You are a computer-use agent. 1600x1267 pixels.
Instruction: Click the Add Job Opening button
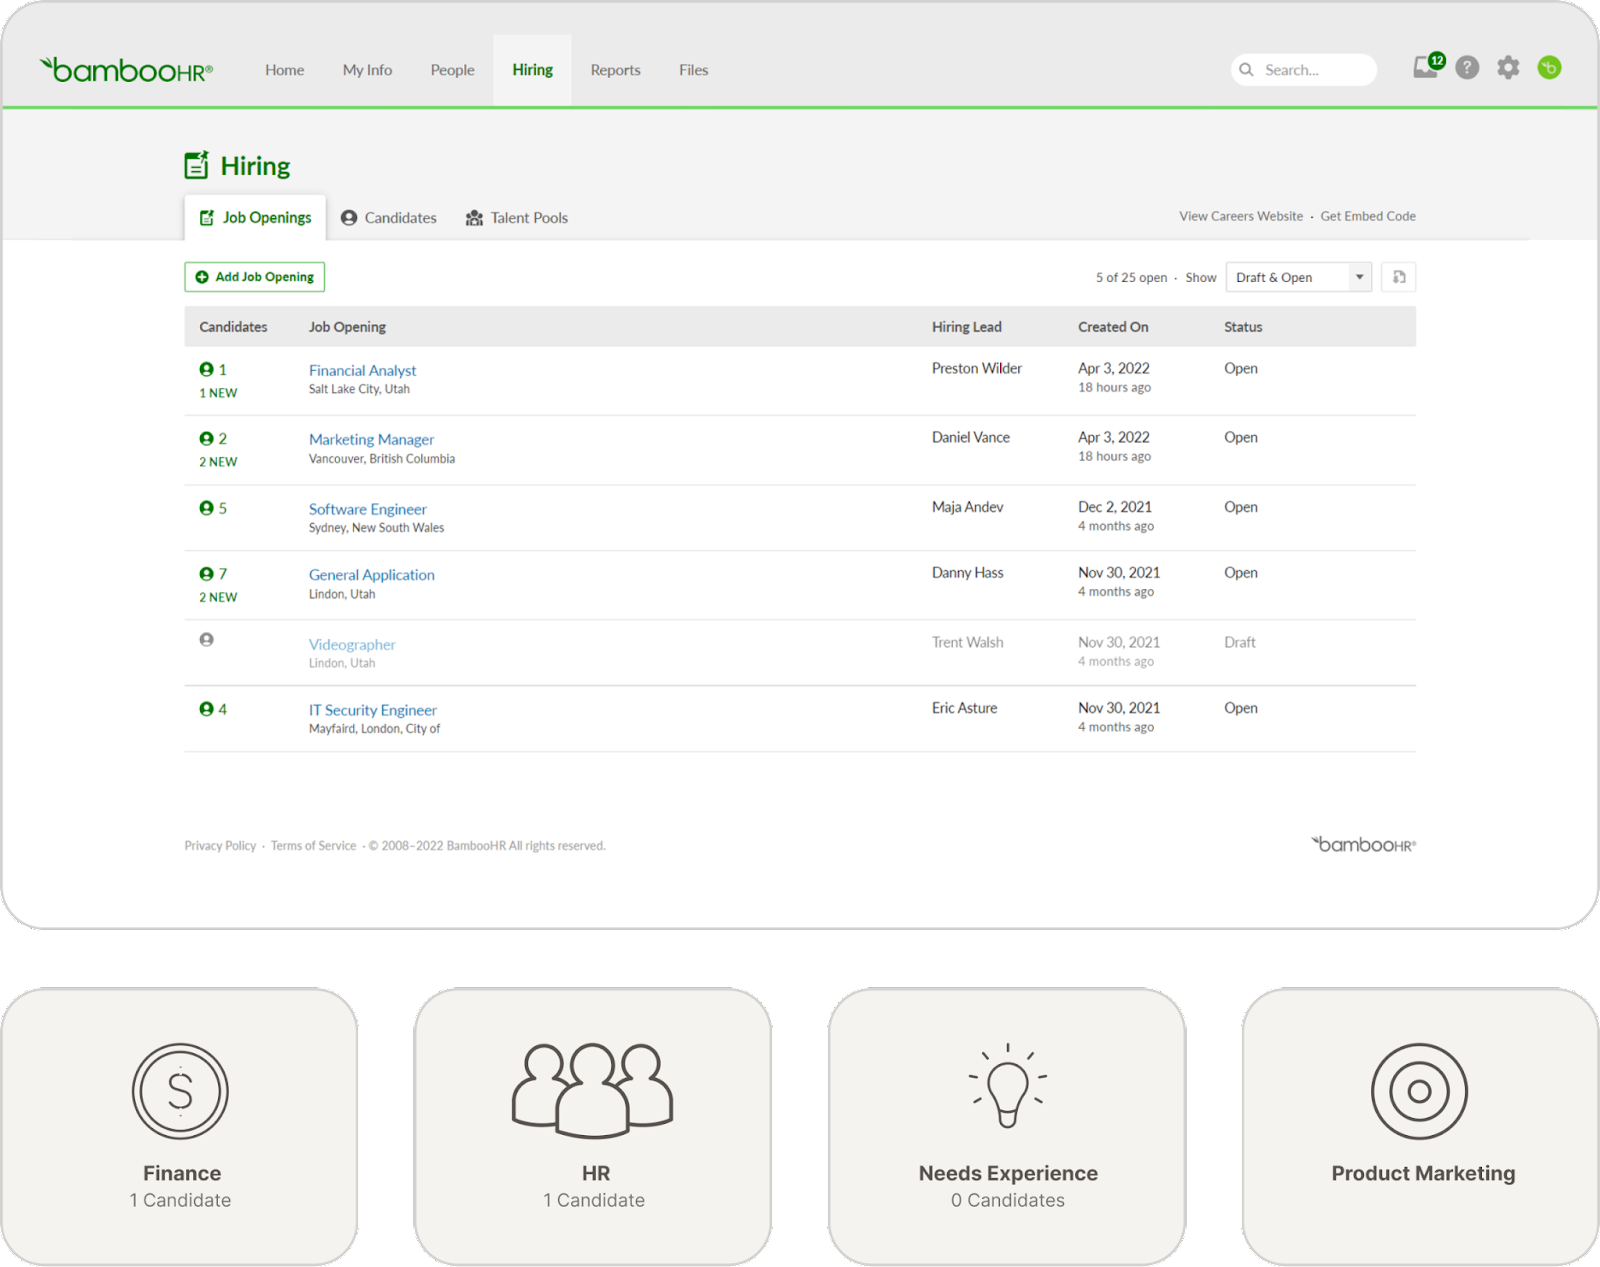click(255, 277)
